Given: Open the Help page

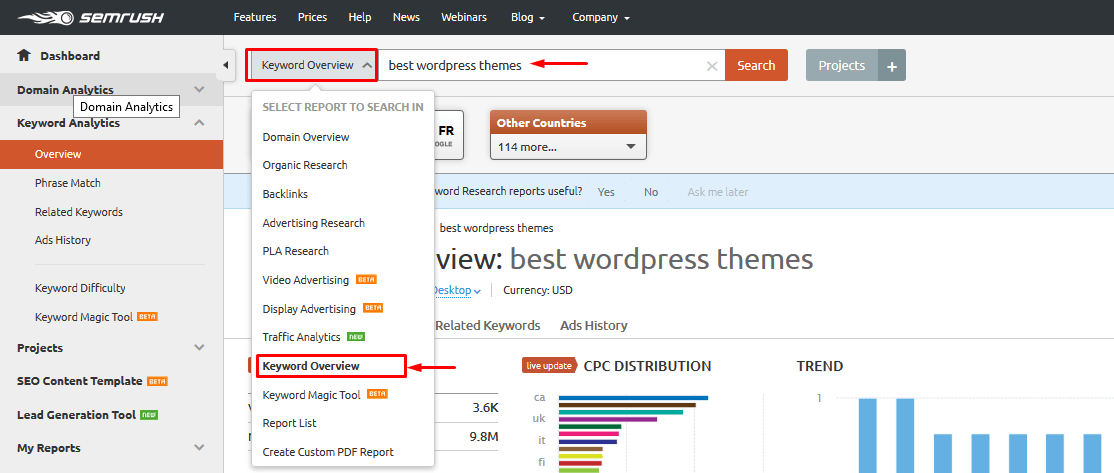Looking at the screenshot, I should coord(360,17).
